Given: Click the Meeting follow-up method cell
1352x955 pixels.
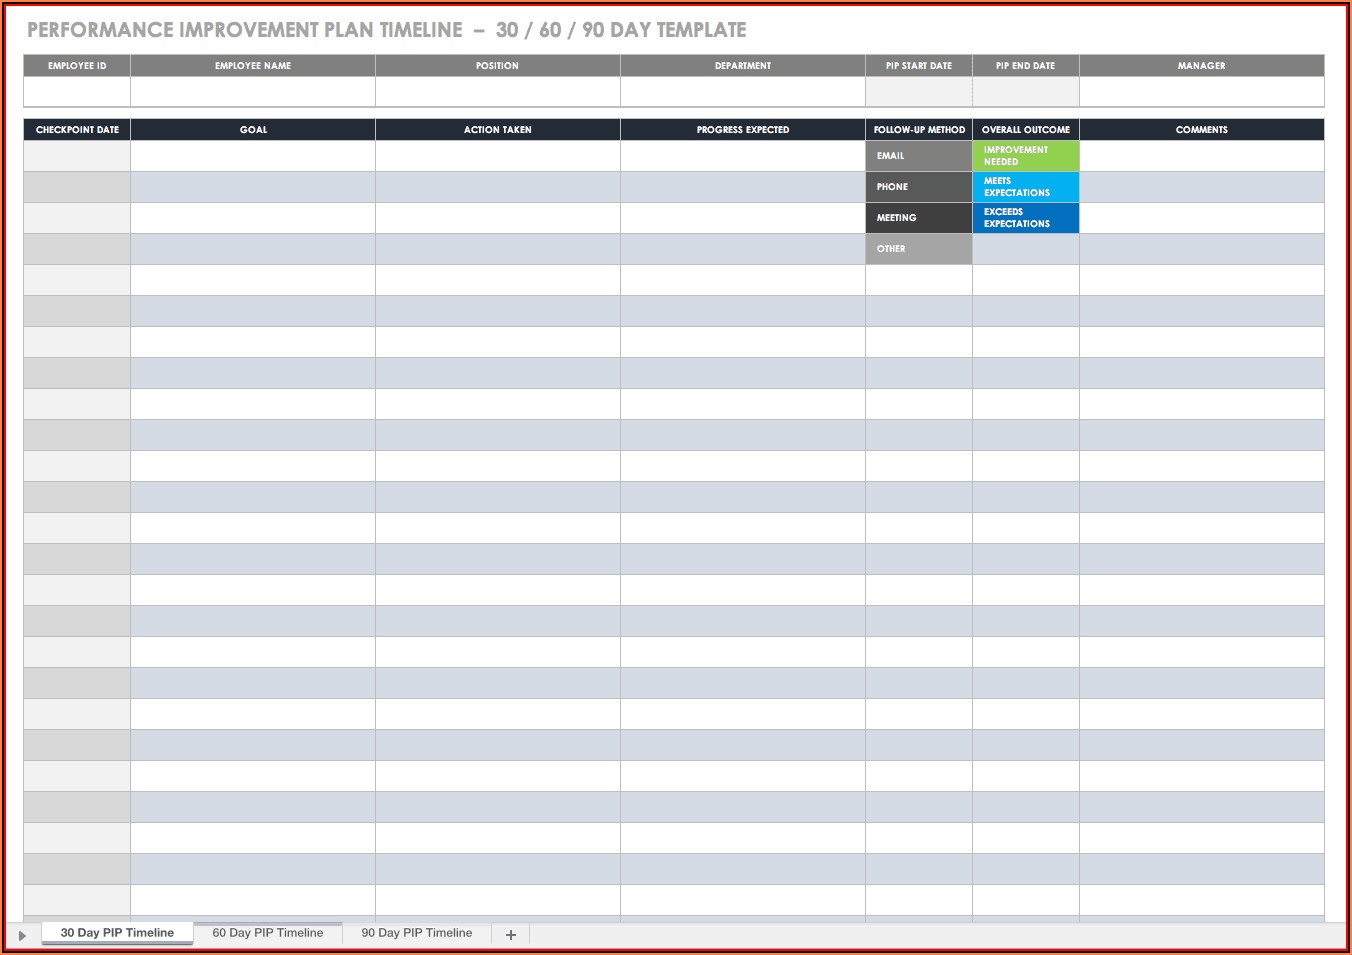Looking at the screenshot, I should (918, 218).
